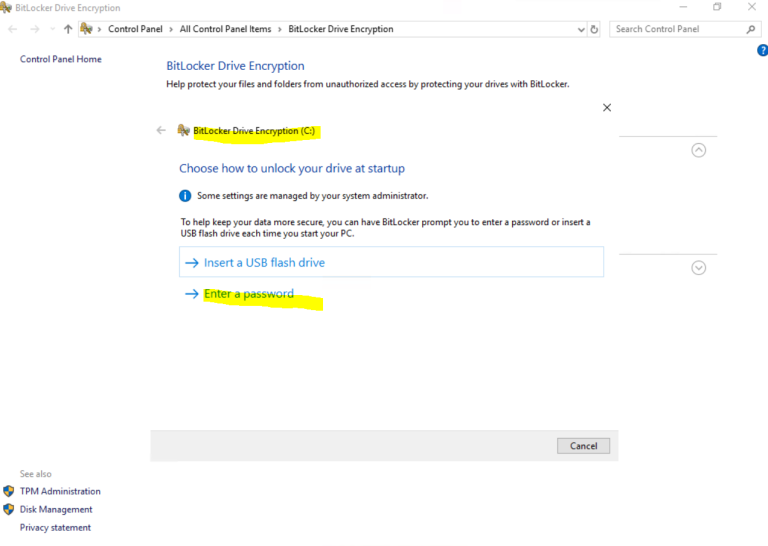Open Control Panel Home link
The image size is (768, 546).
point(61,59)
